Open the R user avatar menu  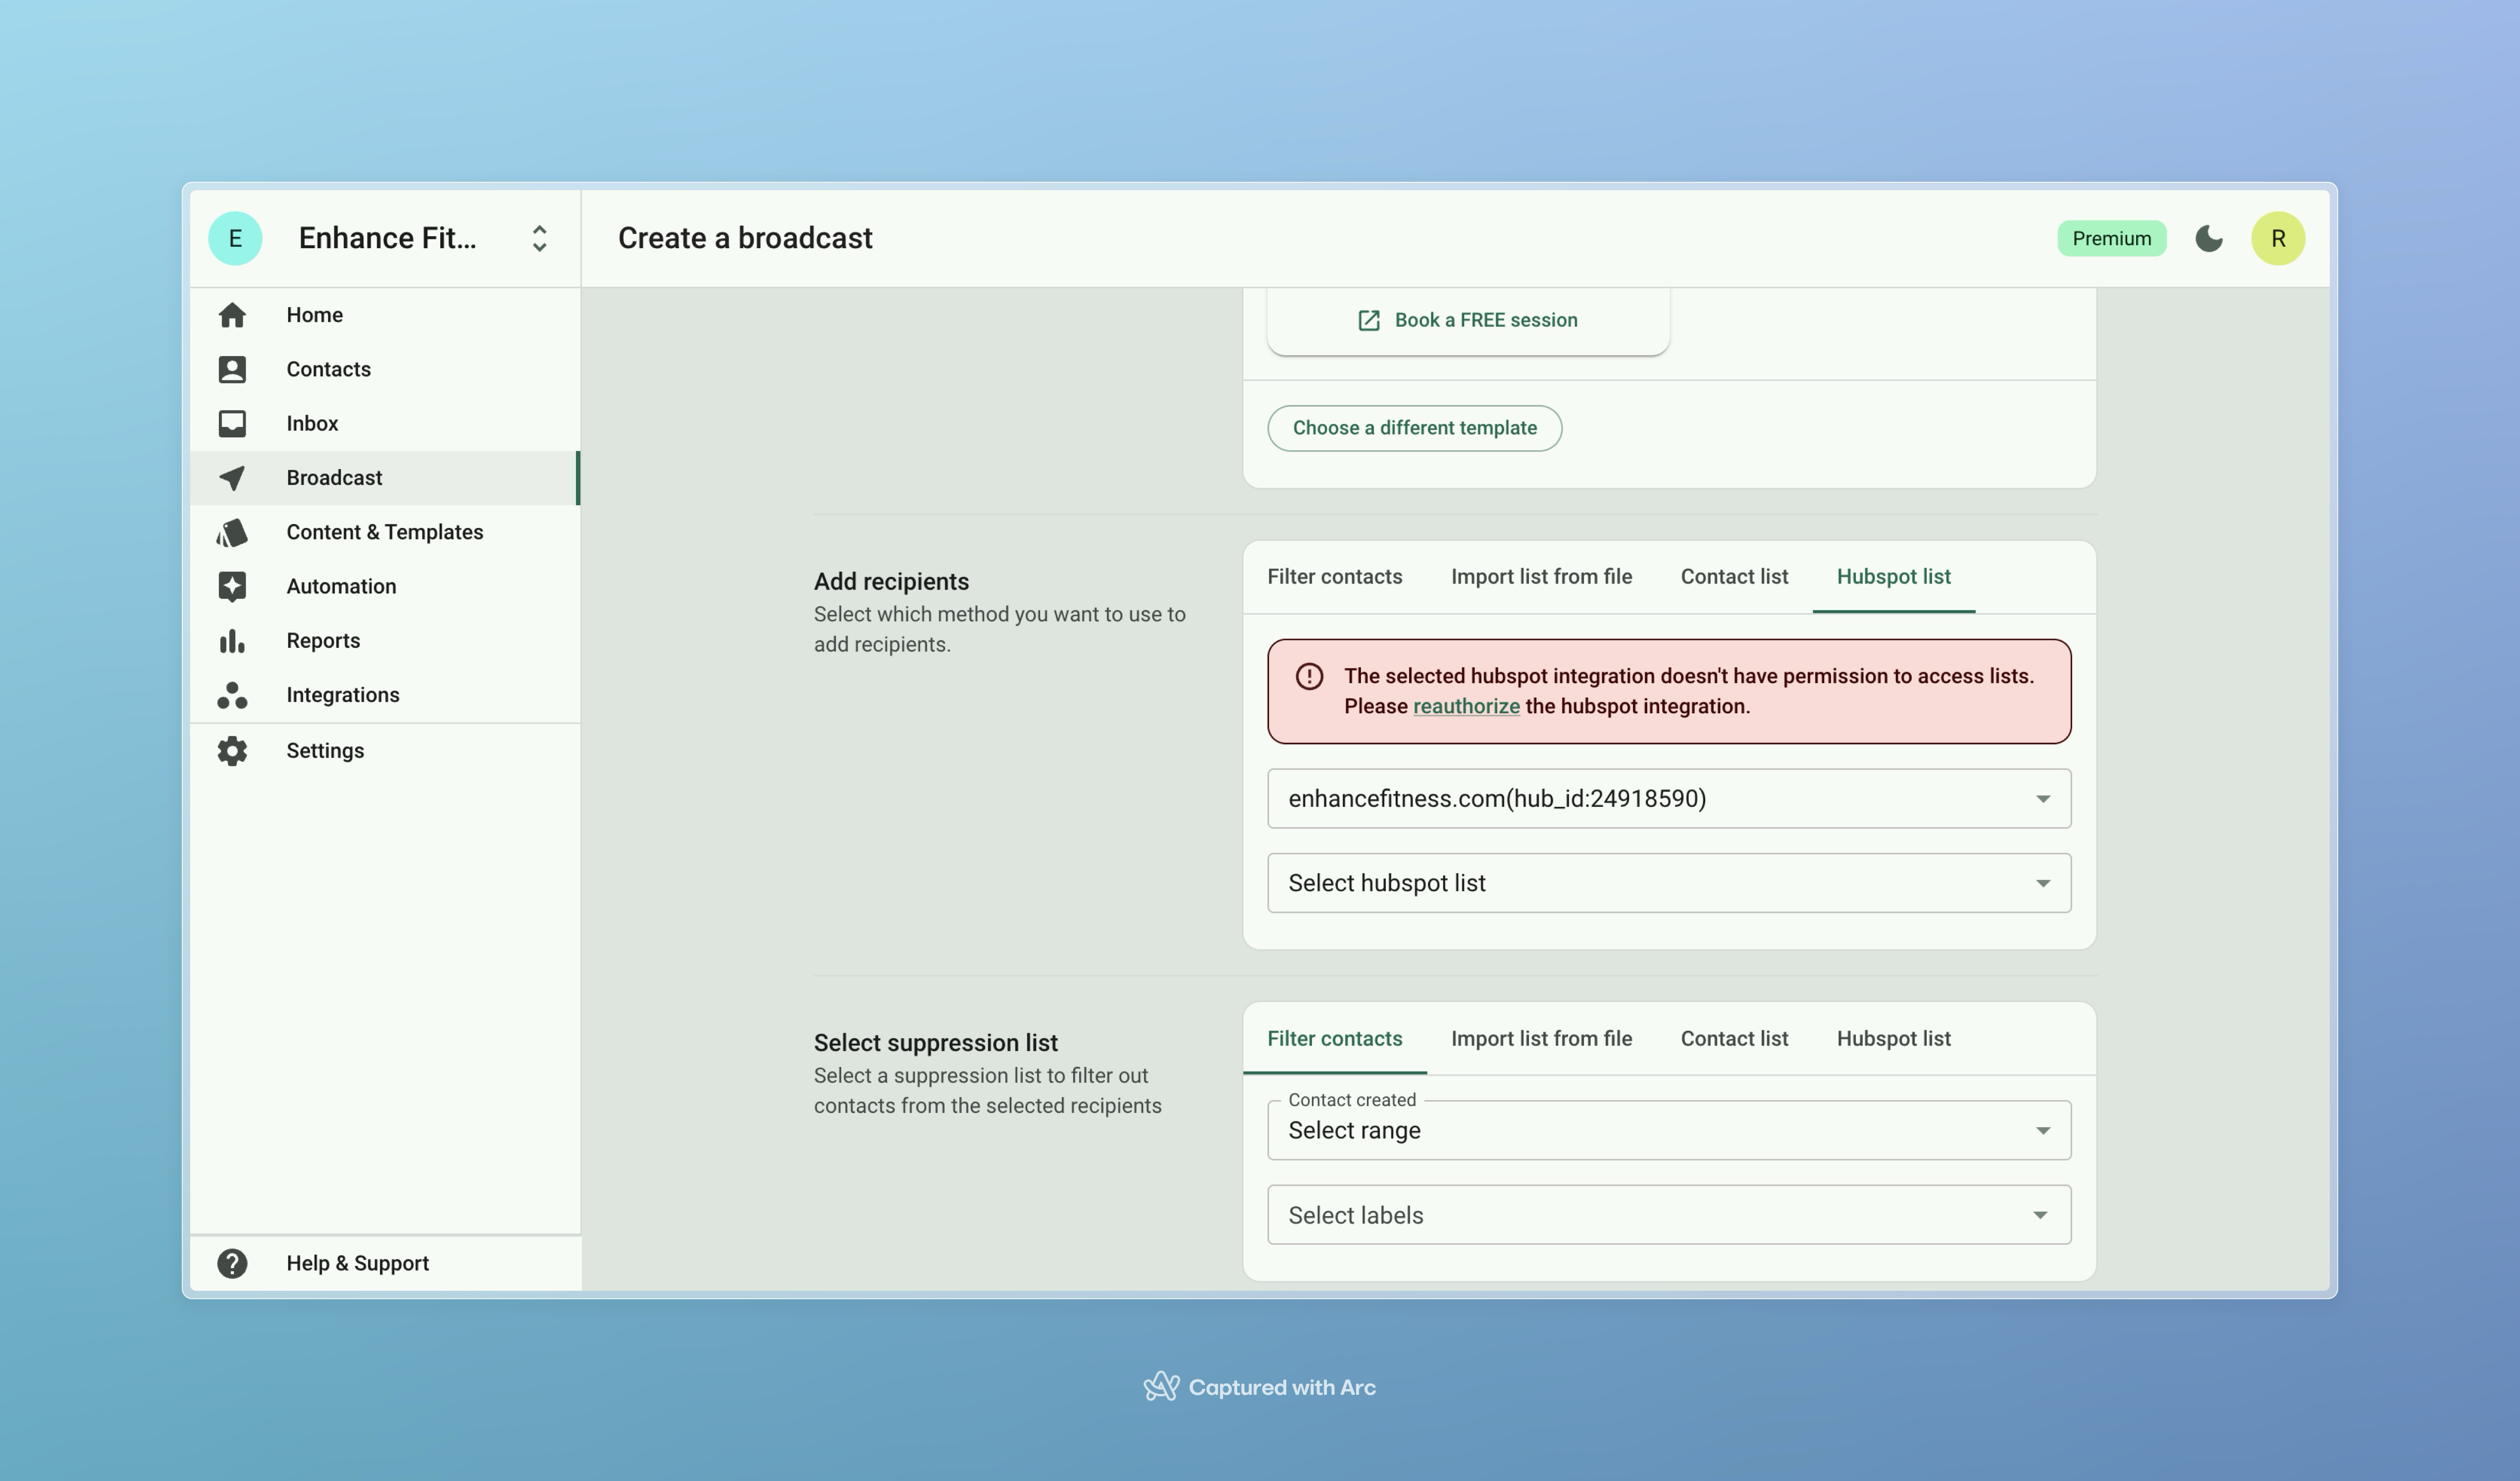point(2278,238)
